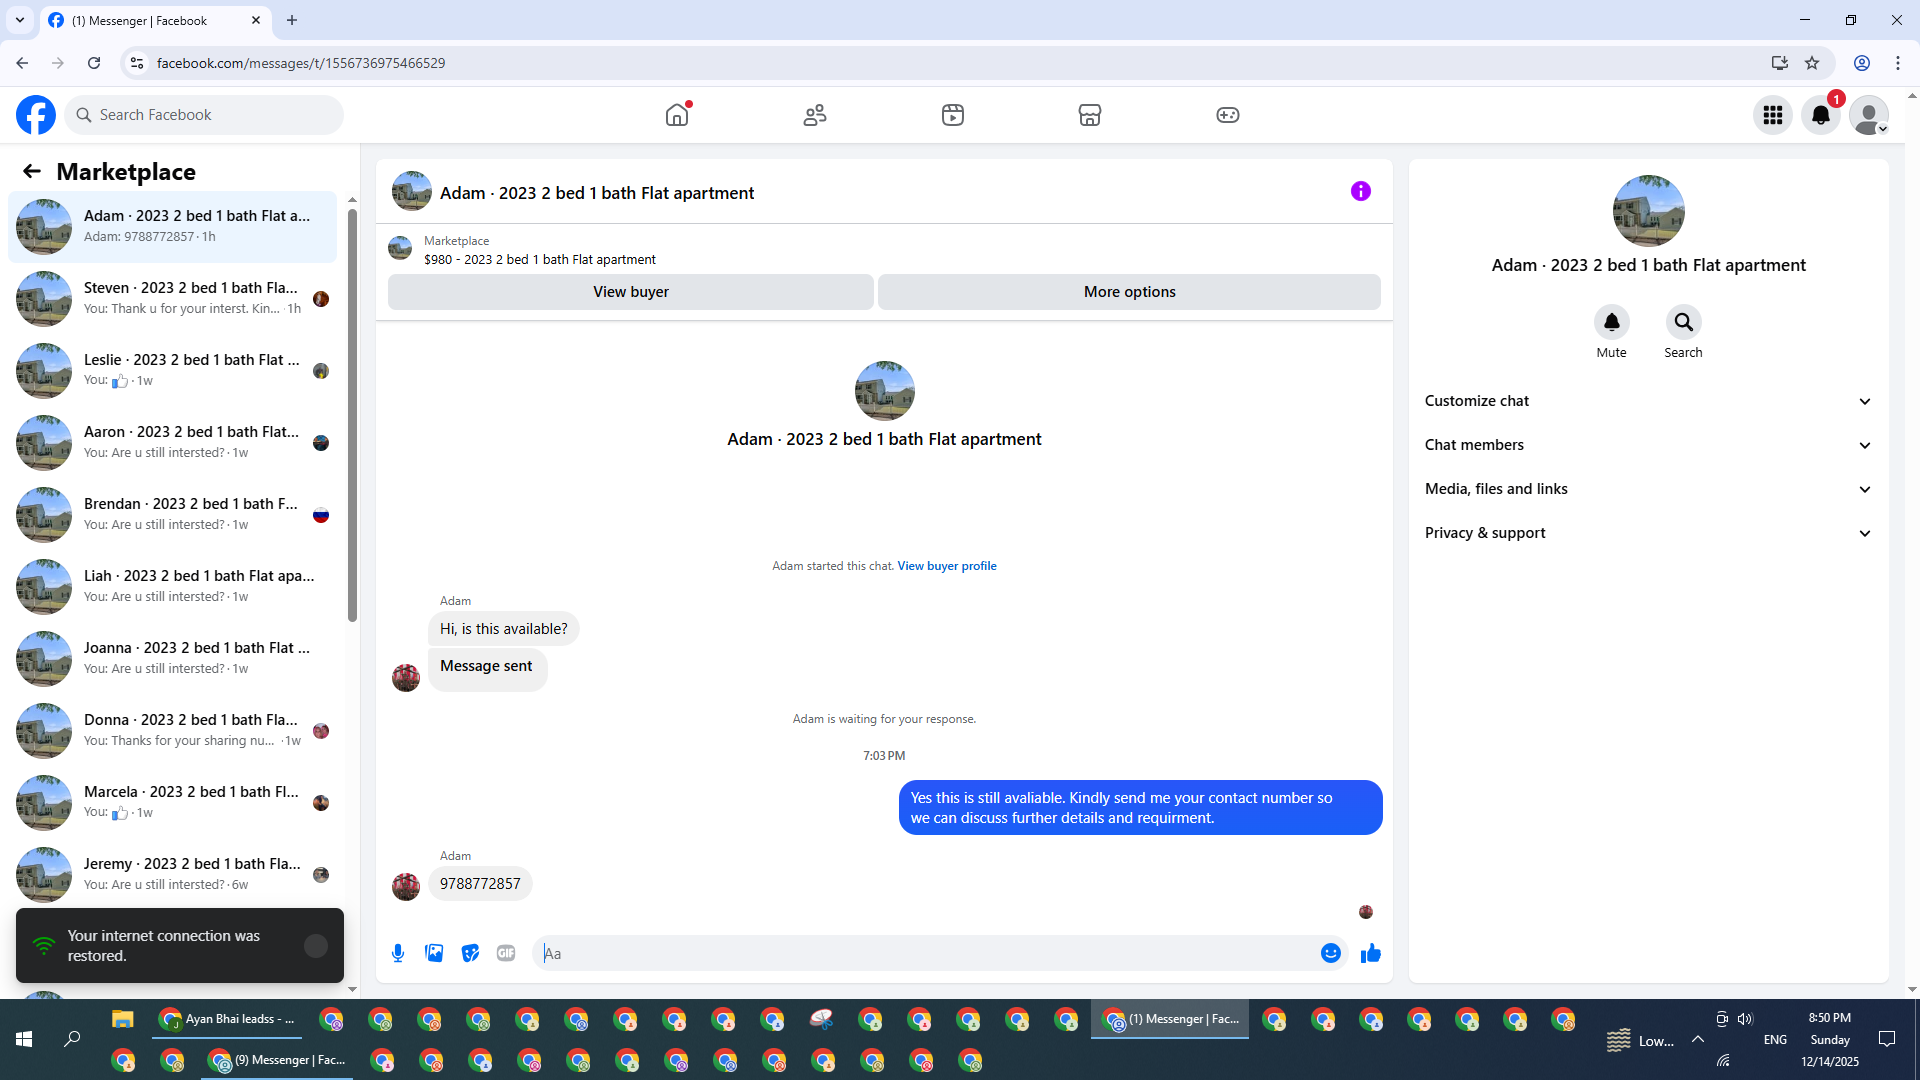Mute this conversation with bell icon
The image size is (1920, 1080).
[1611, 322]
